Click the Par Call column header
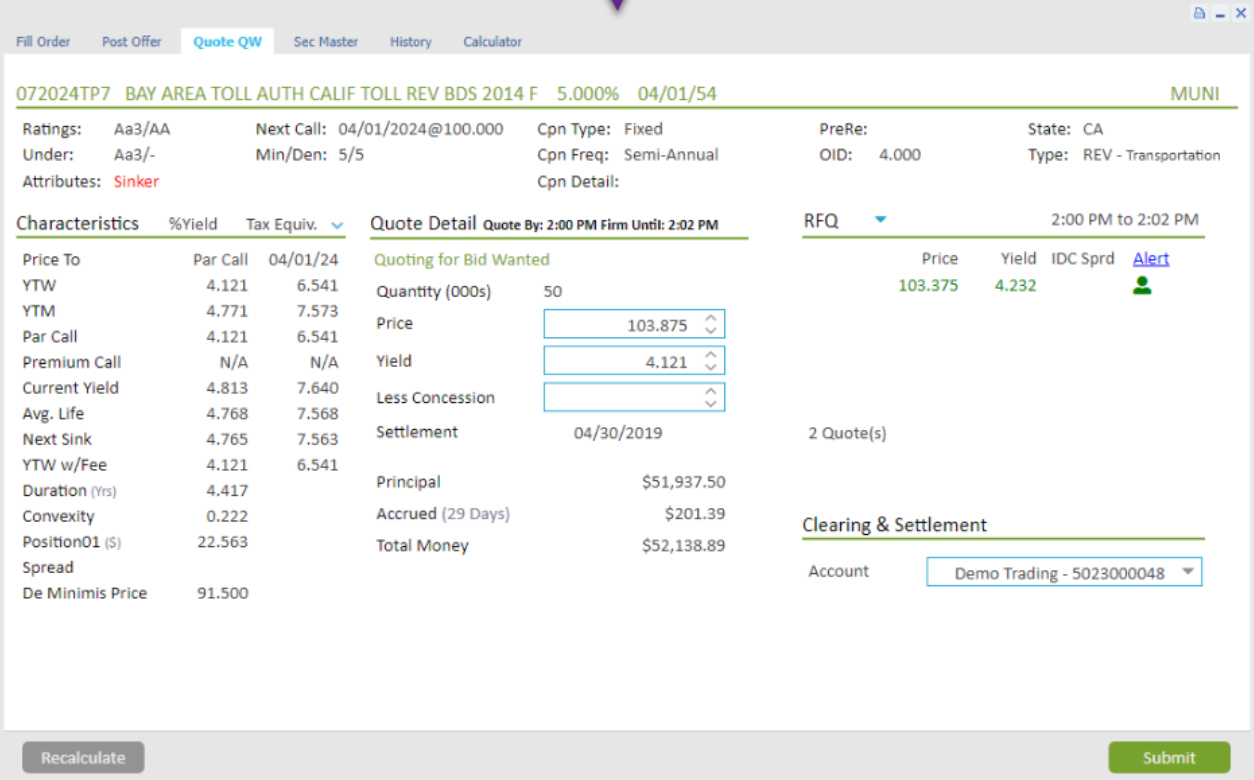This screenshot has width=1254, height=780. 221,260
